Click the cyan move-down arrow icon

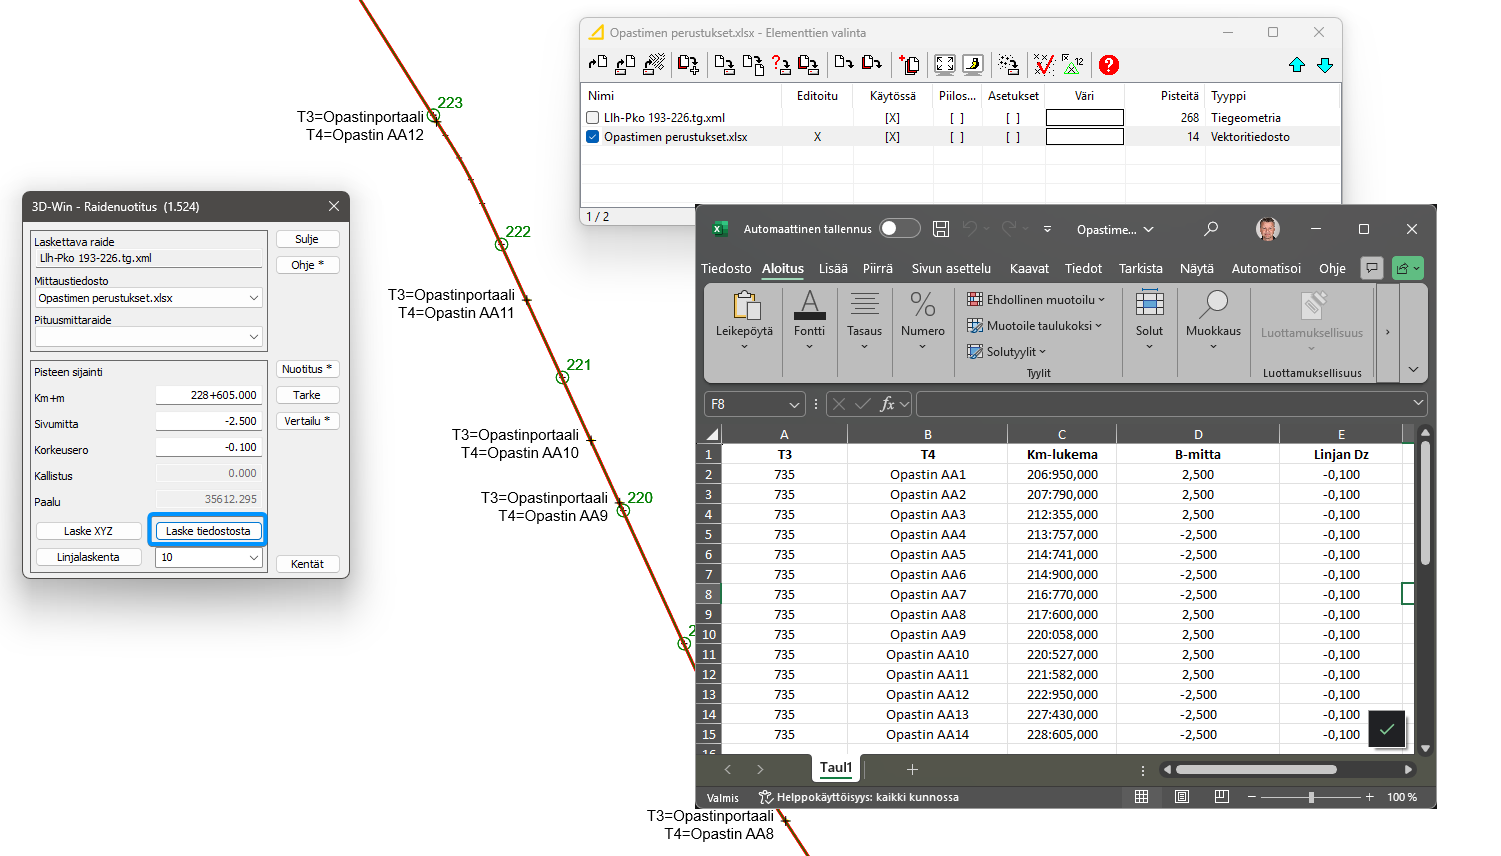click(x=1325, y=65)
